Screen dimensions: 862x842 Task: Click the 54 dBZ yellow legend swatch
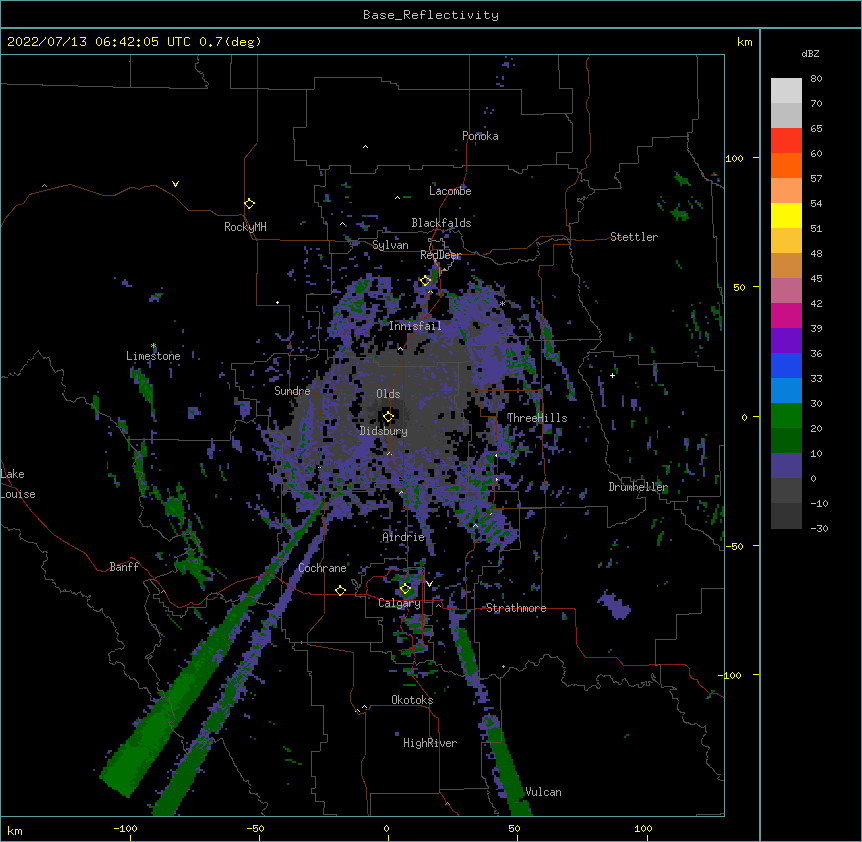786,215
